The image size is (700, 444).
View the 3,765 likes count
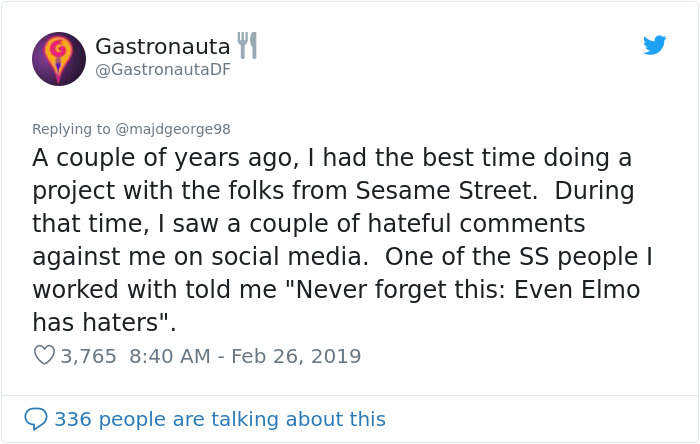88,356
